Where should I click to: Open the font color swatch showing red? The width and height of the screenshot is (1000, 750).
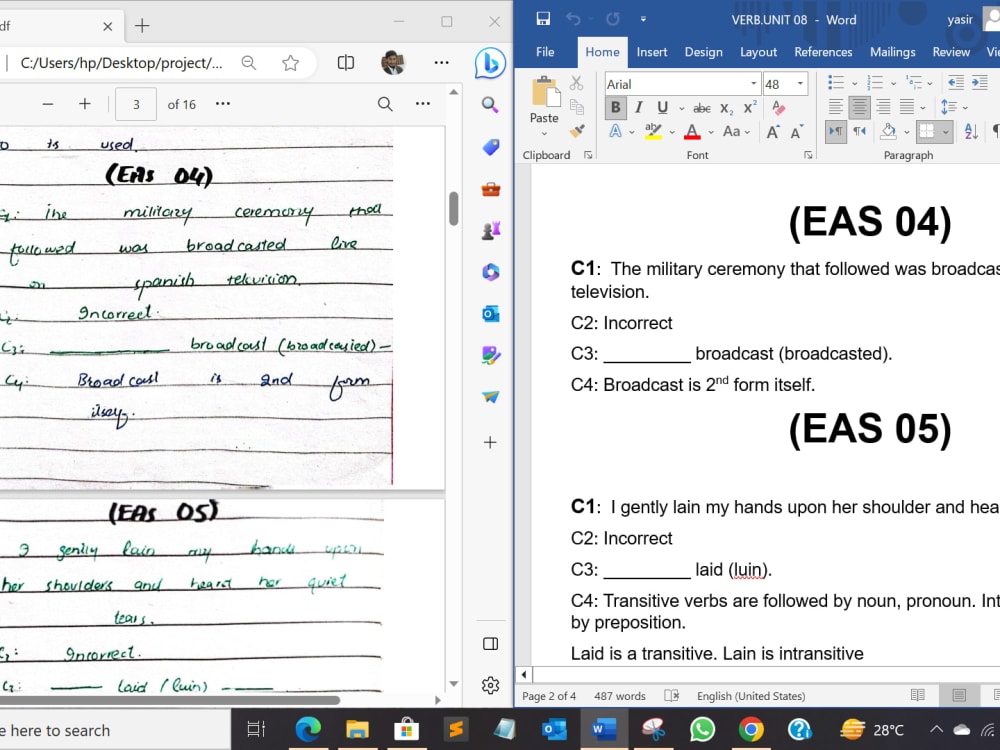click(692, 132)
